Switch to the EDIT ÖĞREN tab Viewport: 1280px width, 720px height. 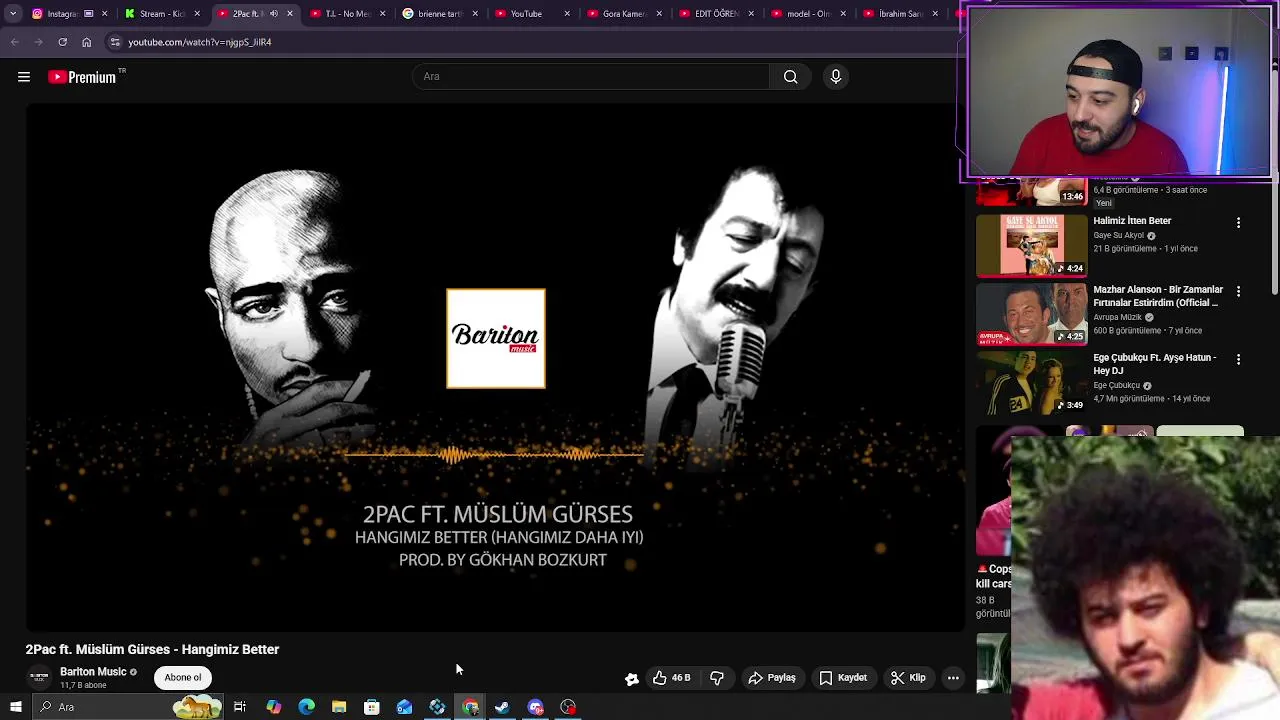click(x=716, y=14)
